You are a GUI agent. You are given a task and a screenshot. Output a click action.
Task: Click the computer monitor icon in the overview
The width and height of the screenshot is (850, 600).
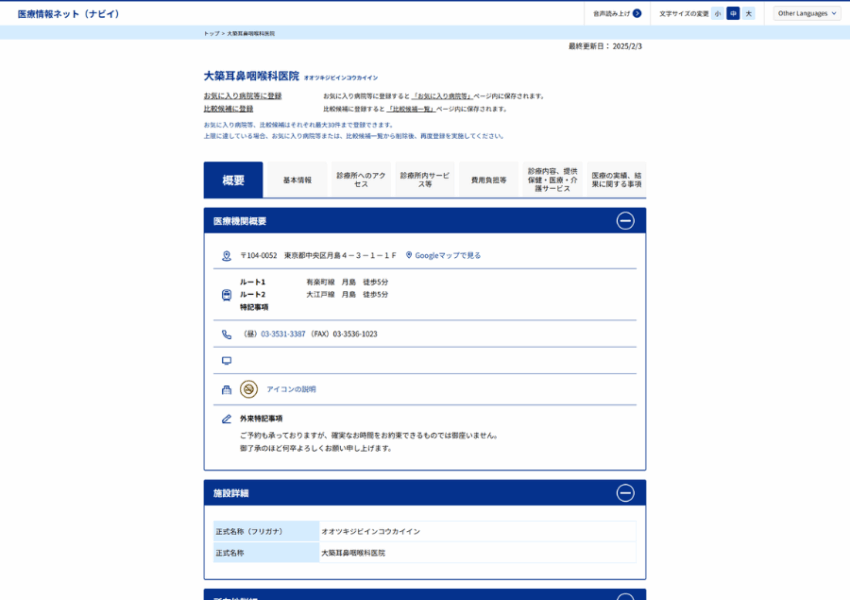(226, 360)
